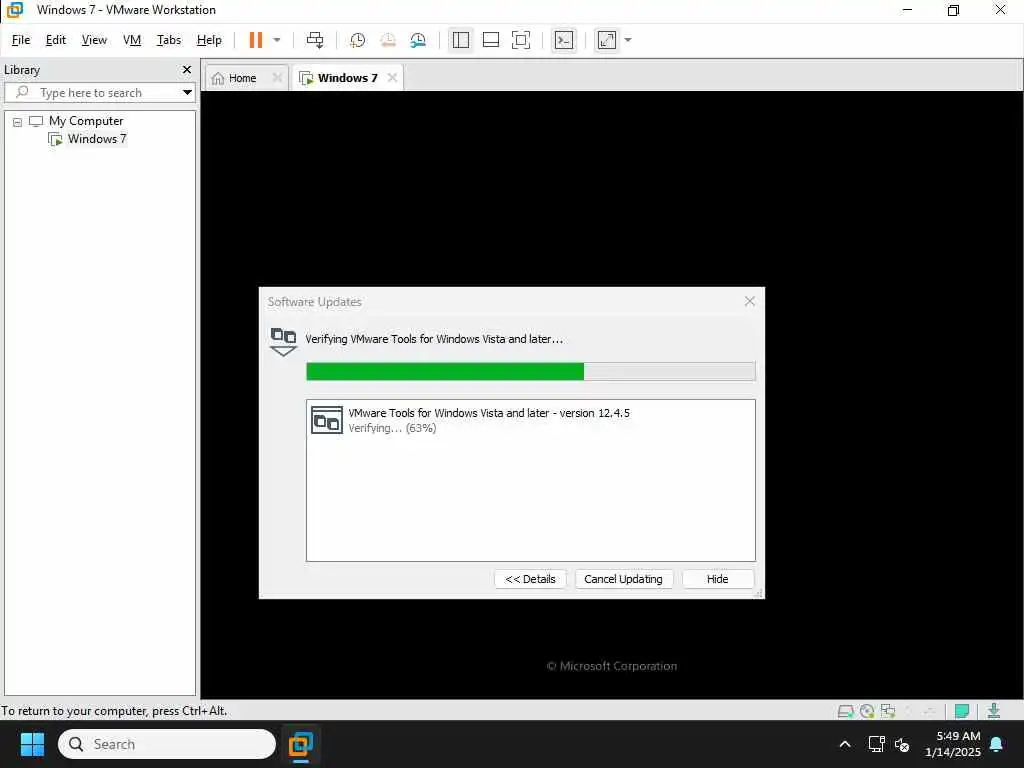Open the stretch mode dropdown arrow

pos(628,40)
